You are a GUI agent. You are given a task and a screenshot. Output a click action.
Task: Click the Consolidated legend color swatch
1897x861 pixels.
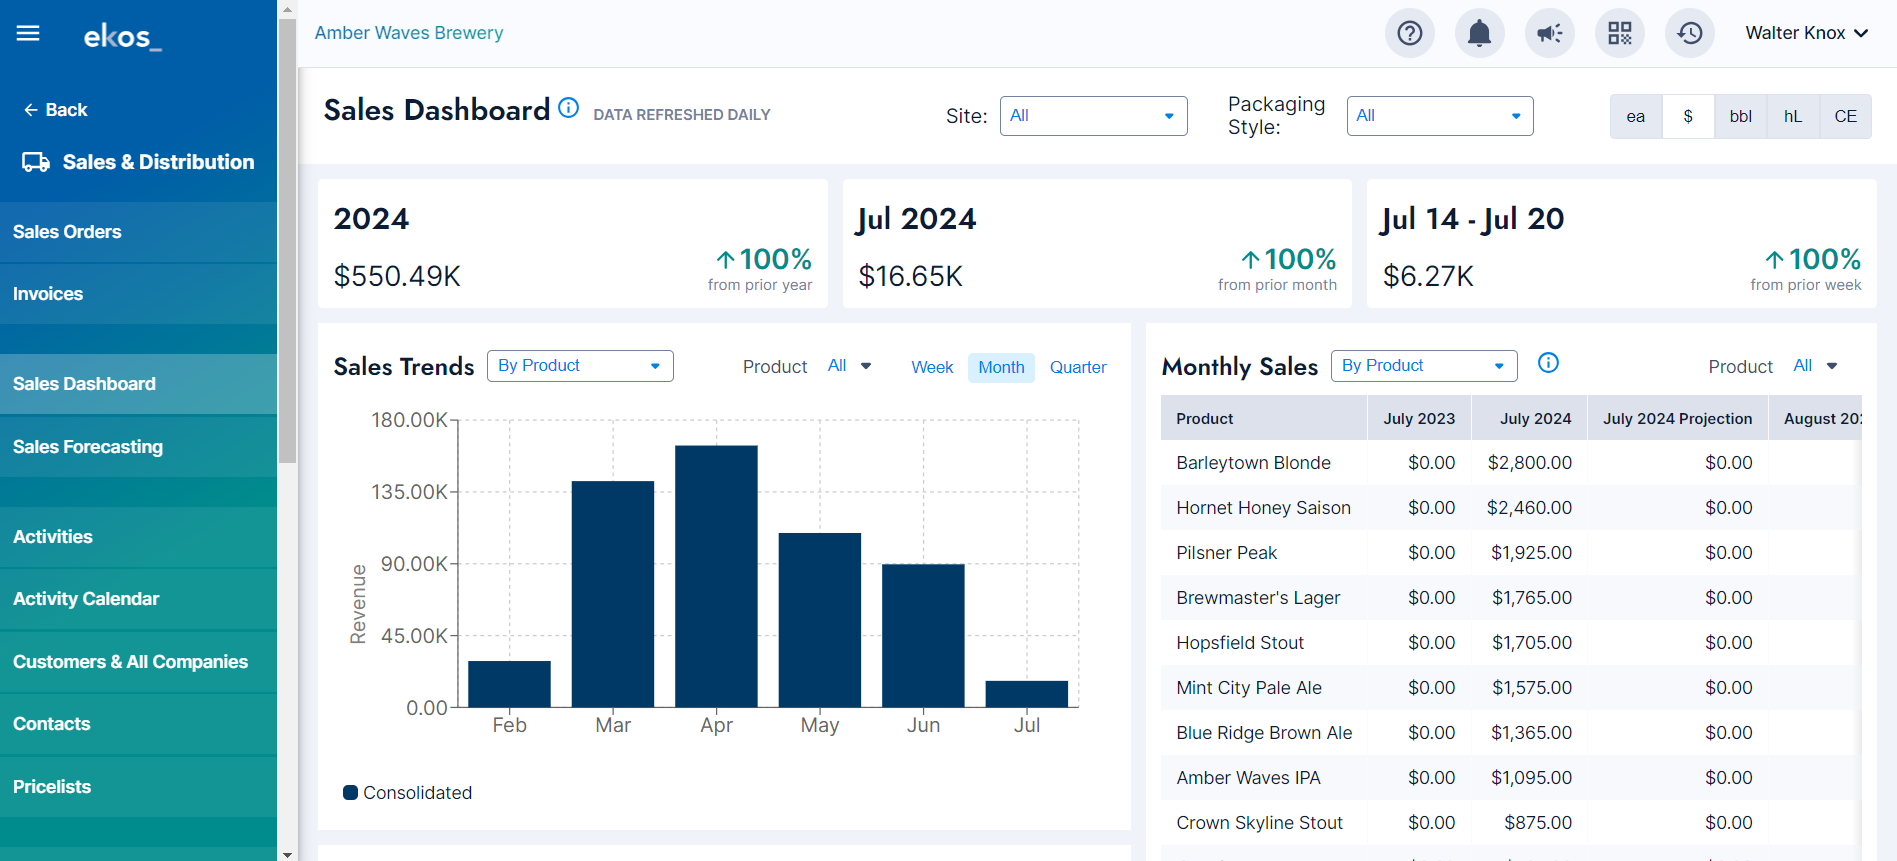(x=350, y=793)
